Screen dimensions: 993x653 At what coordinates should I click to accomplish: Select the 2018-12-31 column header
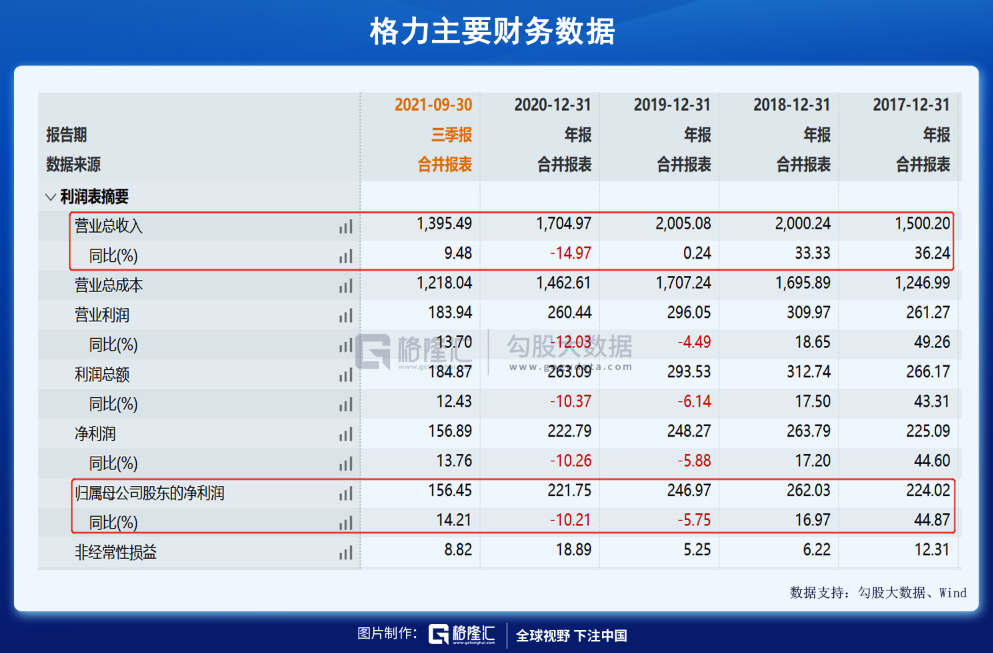(792, 105)
